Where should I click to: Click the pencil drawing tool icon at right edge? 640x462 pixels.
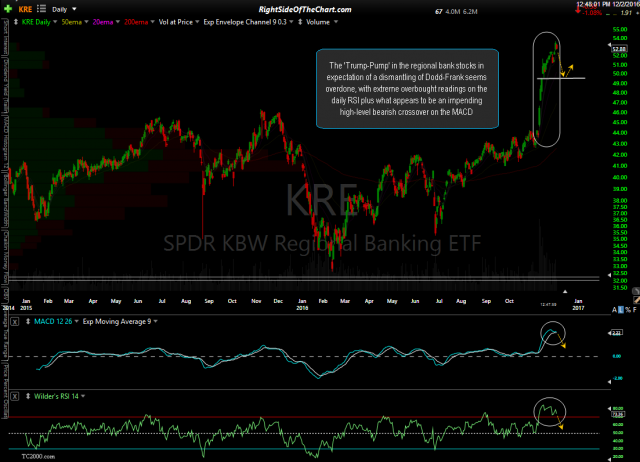(x=636, y=300)
